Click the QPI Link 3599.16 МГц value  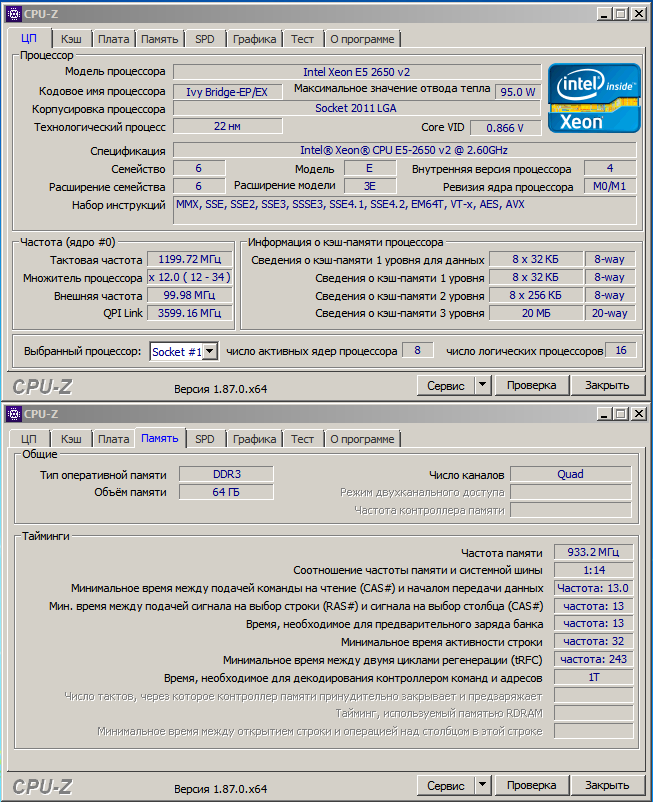tap(190, 313)
